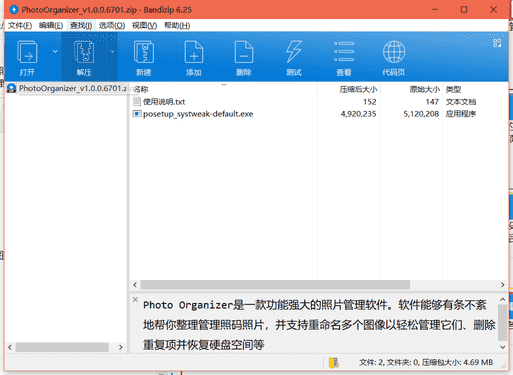
Task: Click status bar text 文件: 2, 文件夹: 0
Action: coord(388,362)
